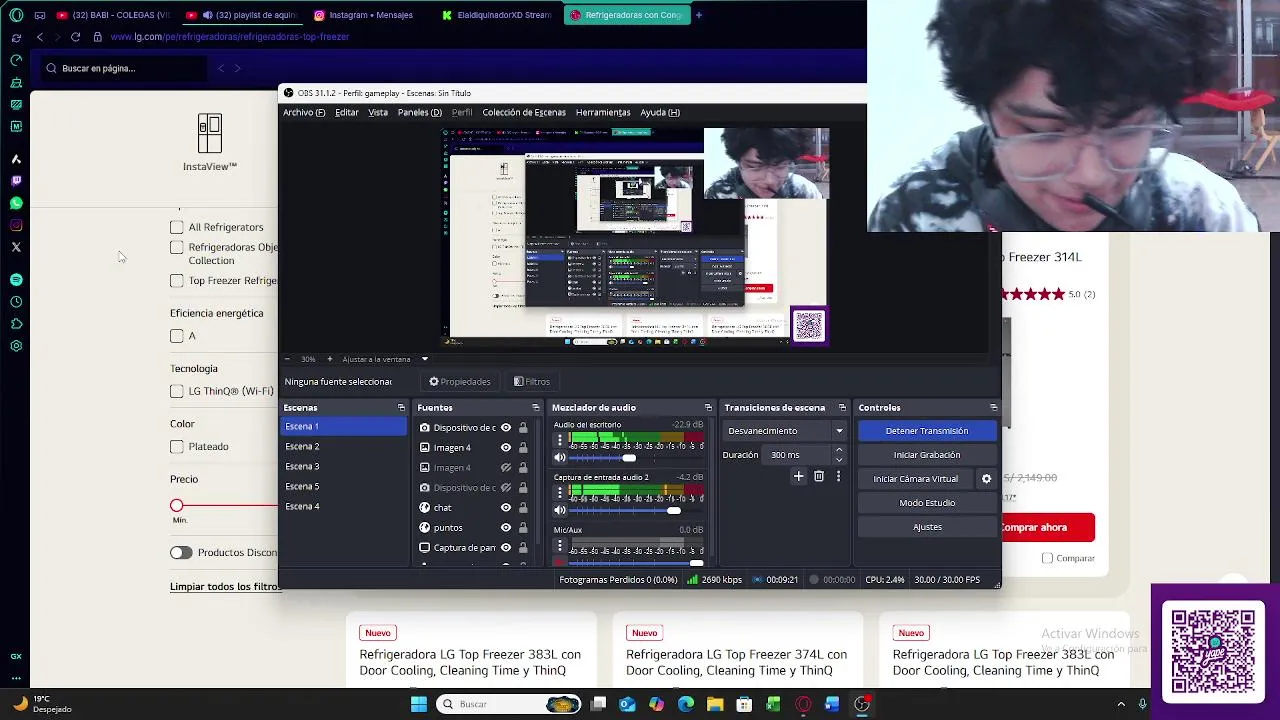Open OBS Archivo menu
This screenshot has width=1280, height=720.
point(304,112)
